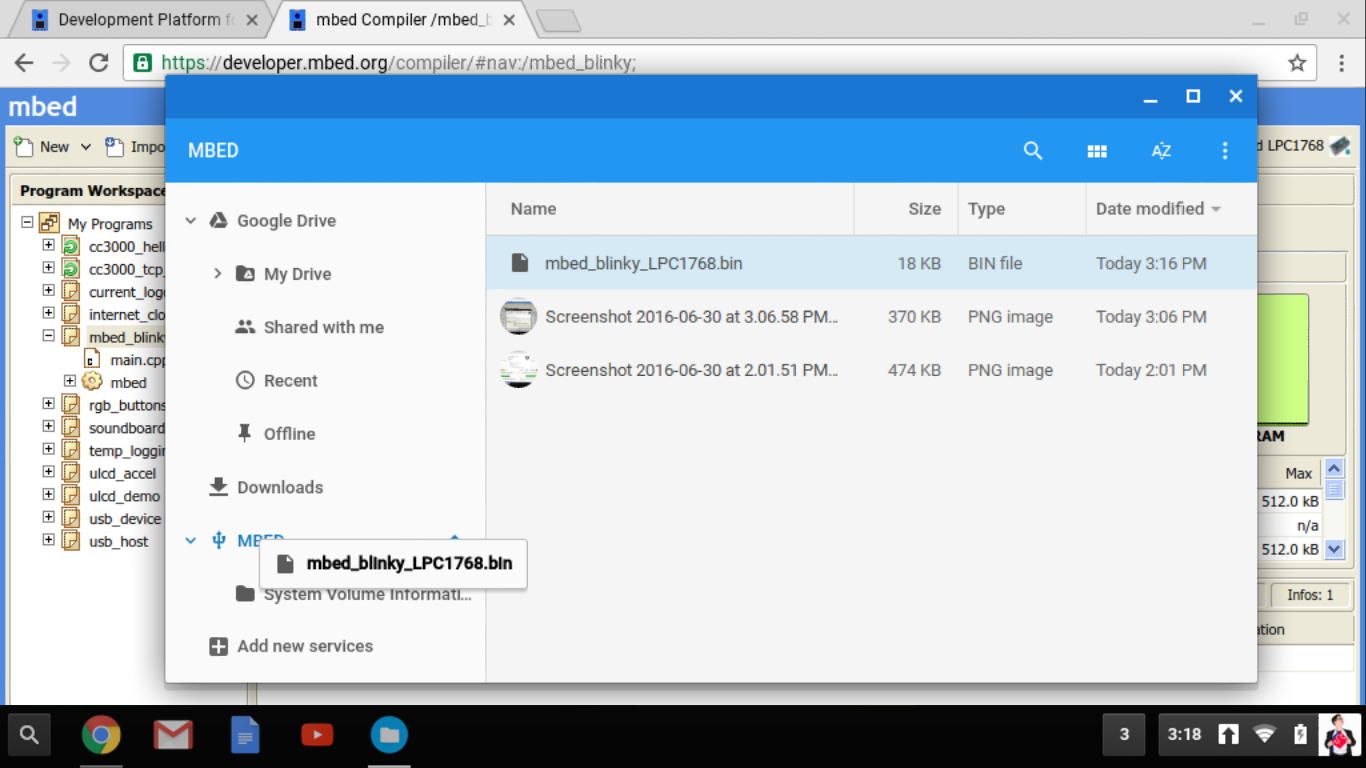The height and width of the screenshot is (768, 1366).
Task: Open Shared with me
Action: tap(323, 327)
